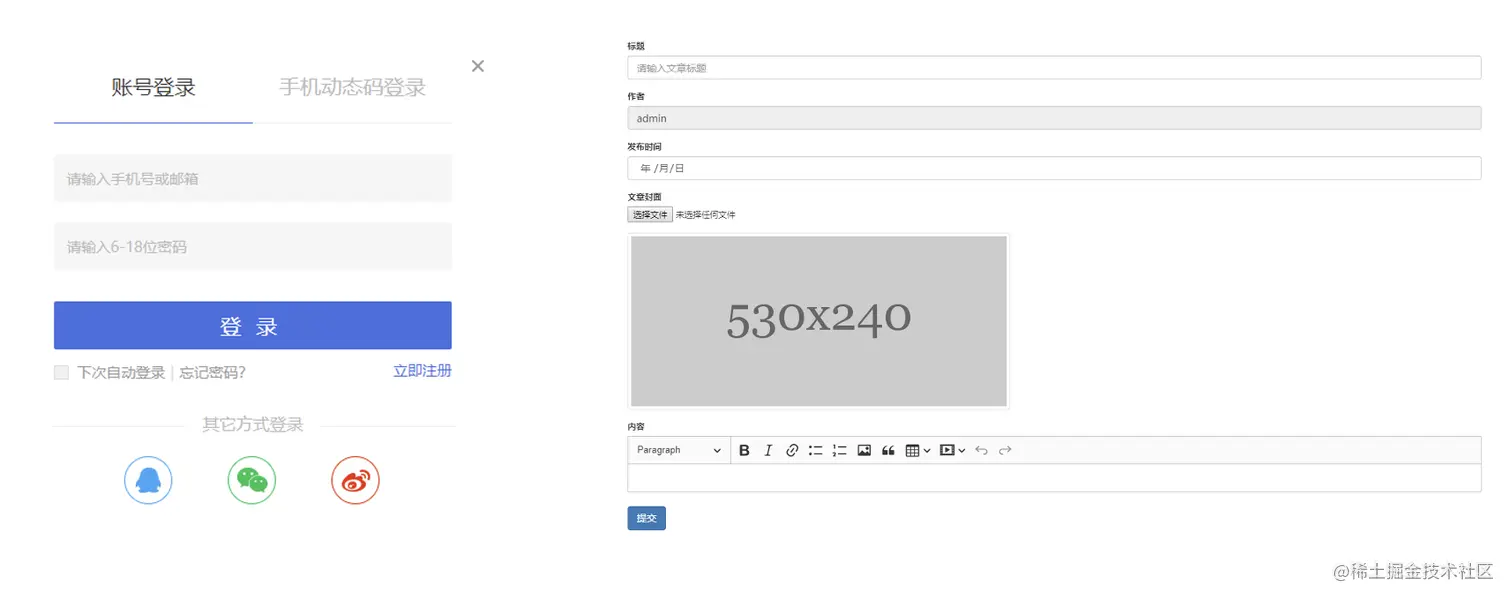Open the insert table dropdown
The width and height of the screenshot is (1512, 600).
point(918,451)
